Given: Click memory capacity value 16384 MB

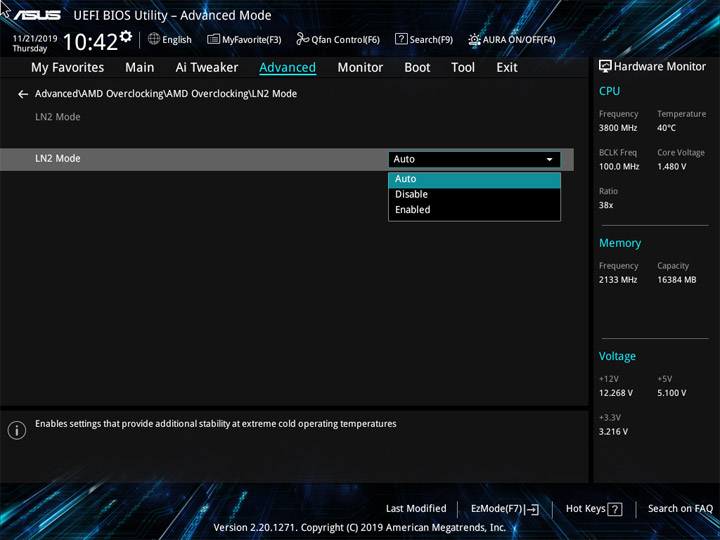Looking at the screenshot, I should [676, 280].
